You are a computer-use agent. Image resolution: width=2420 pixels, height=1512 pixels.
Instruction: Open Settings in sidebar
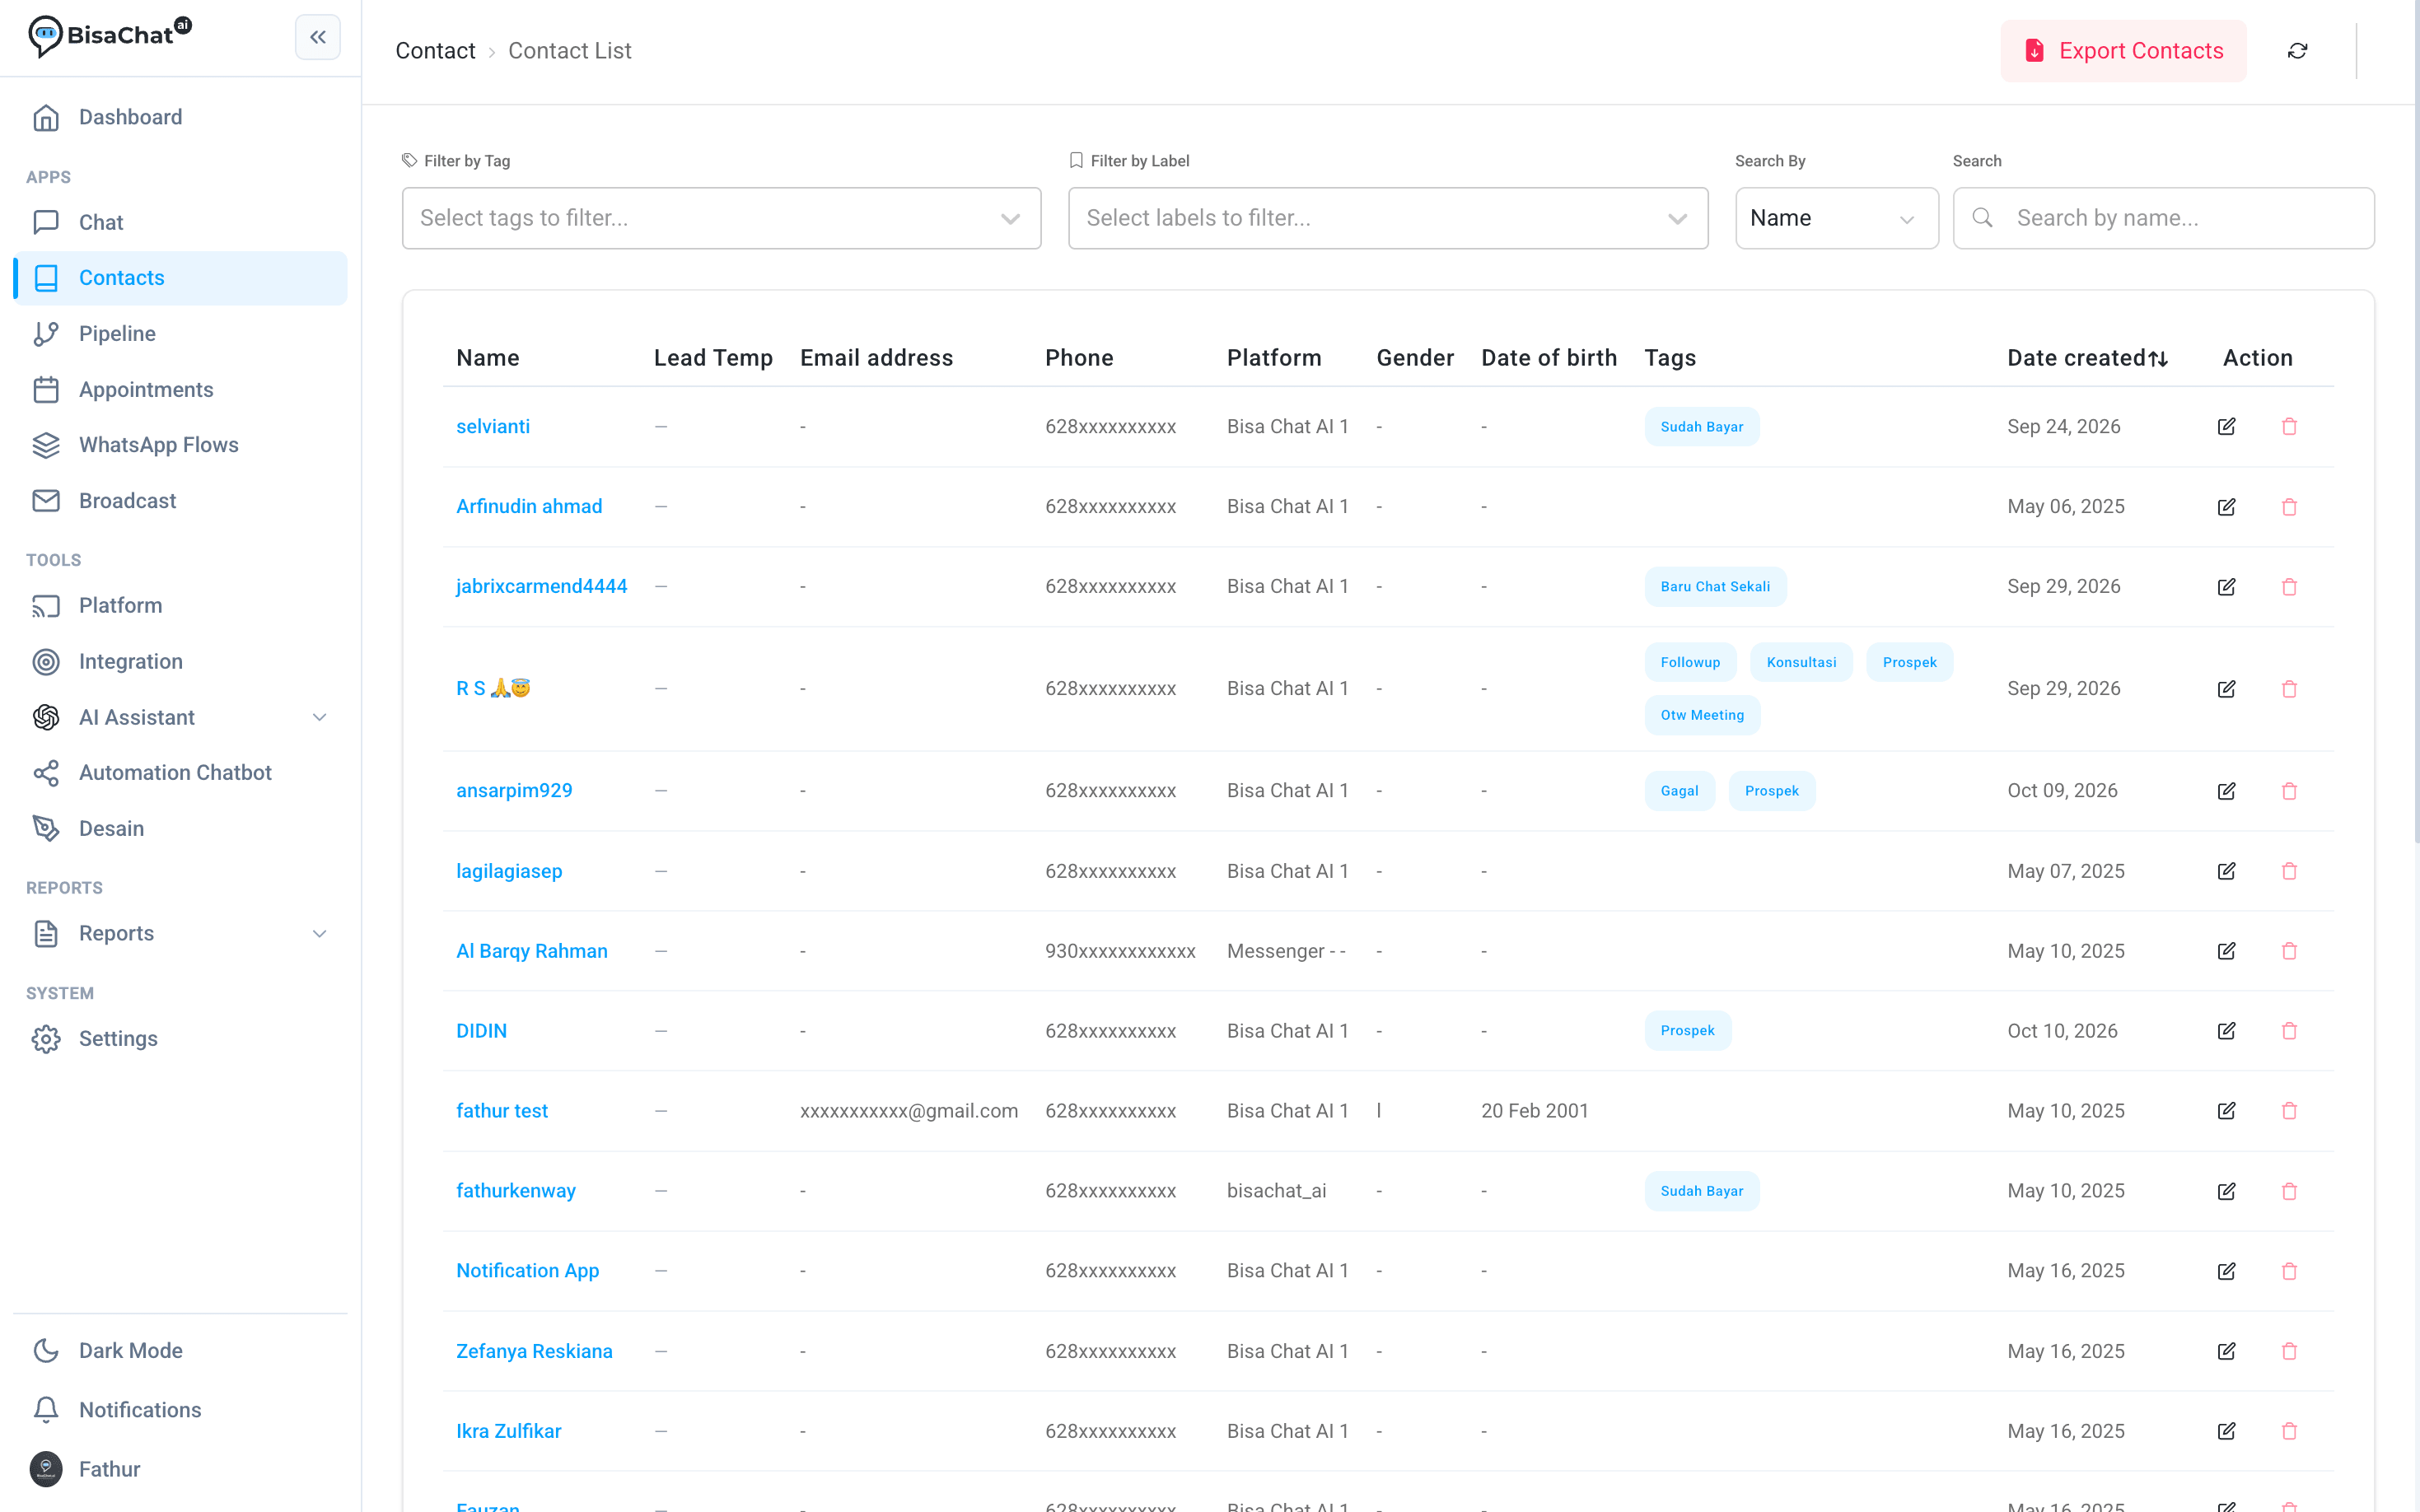coord(180,1038)
